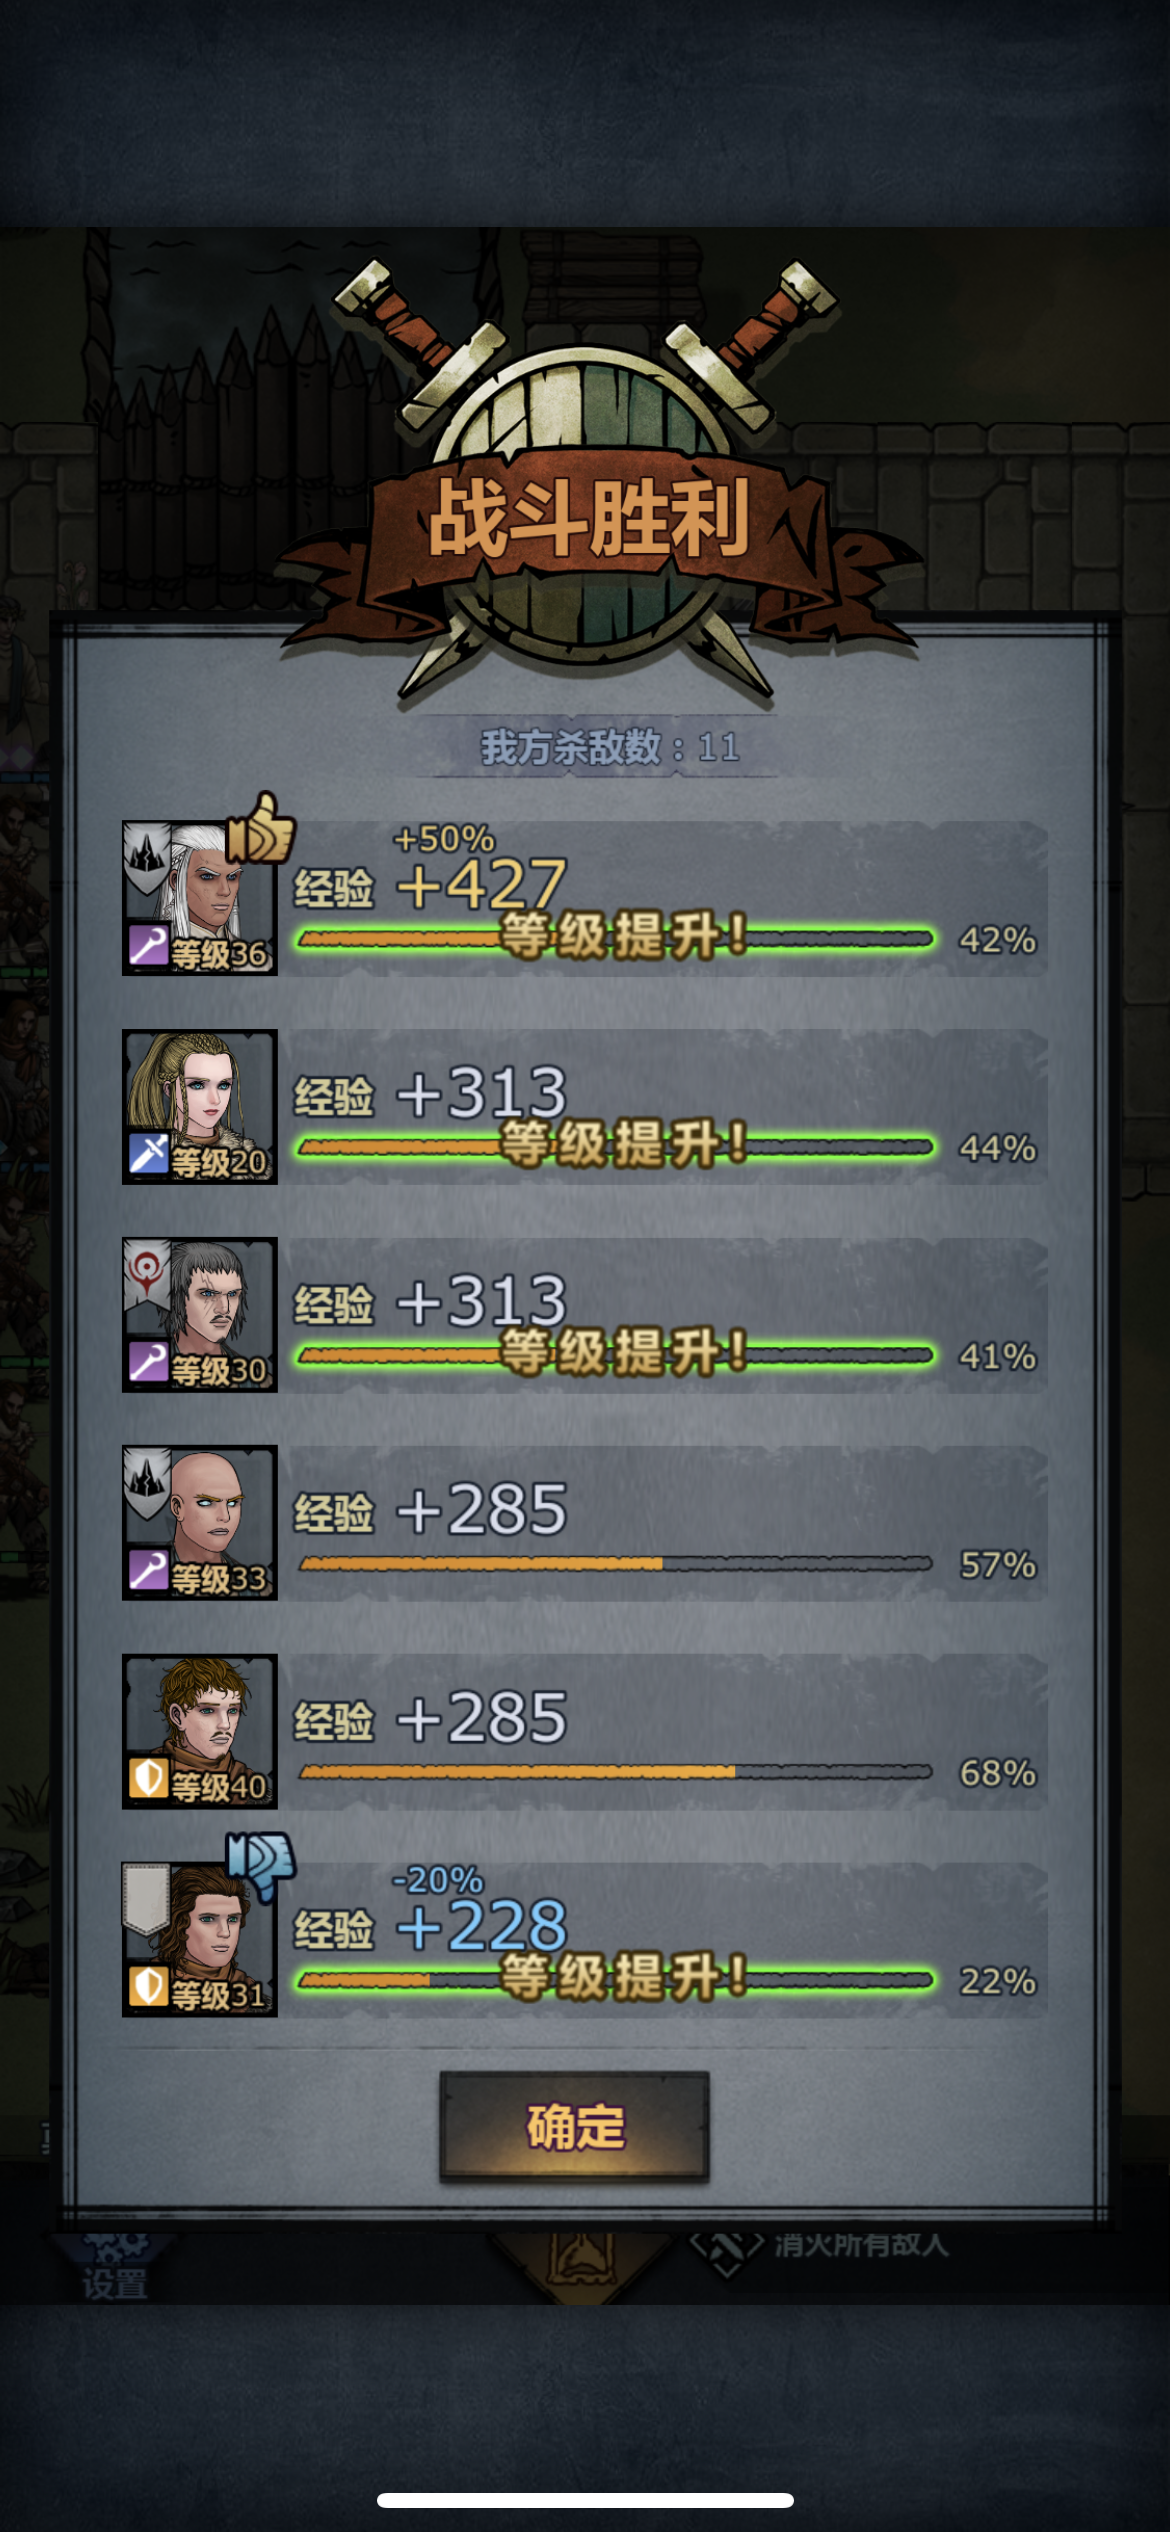Tap the thumbs-up bonus icon

tap(260, 829)
